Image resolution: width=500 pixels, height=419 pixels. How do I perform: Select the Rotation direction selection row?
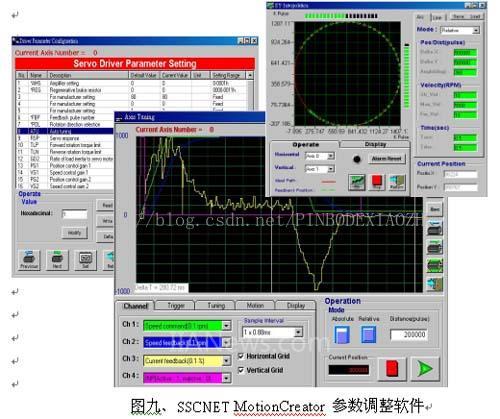click(65, 124)
